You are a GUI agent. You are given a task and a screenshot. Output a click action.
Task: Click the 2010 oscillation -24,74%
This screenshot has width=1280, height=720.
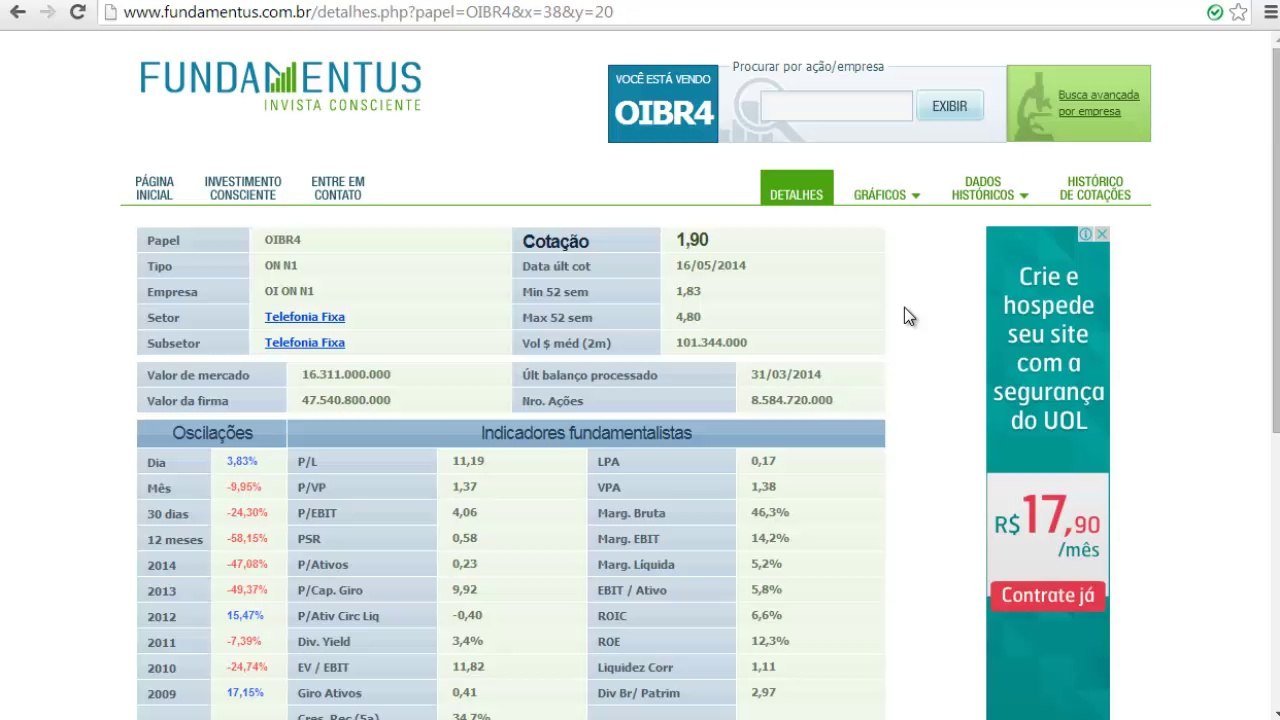[247, 667]
